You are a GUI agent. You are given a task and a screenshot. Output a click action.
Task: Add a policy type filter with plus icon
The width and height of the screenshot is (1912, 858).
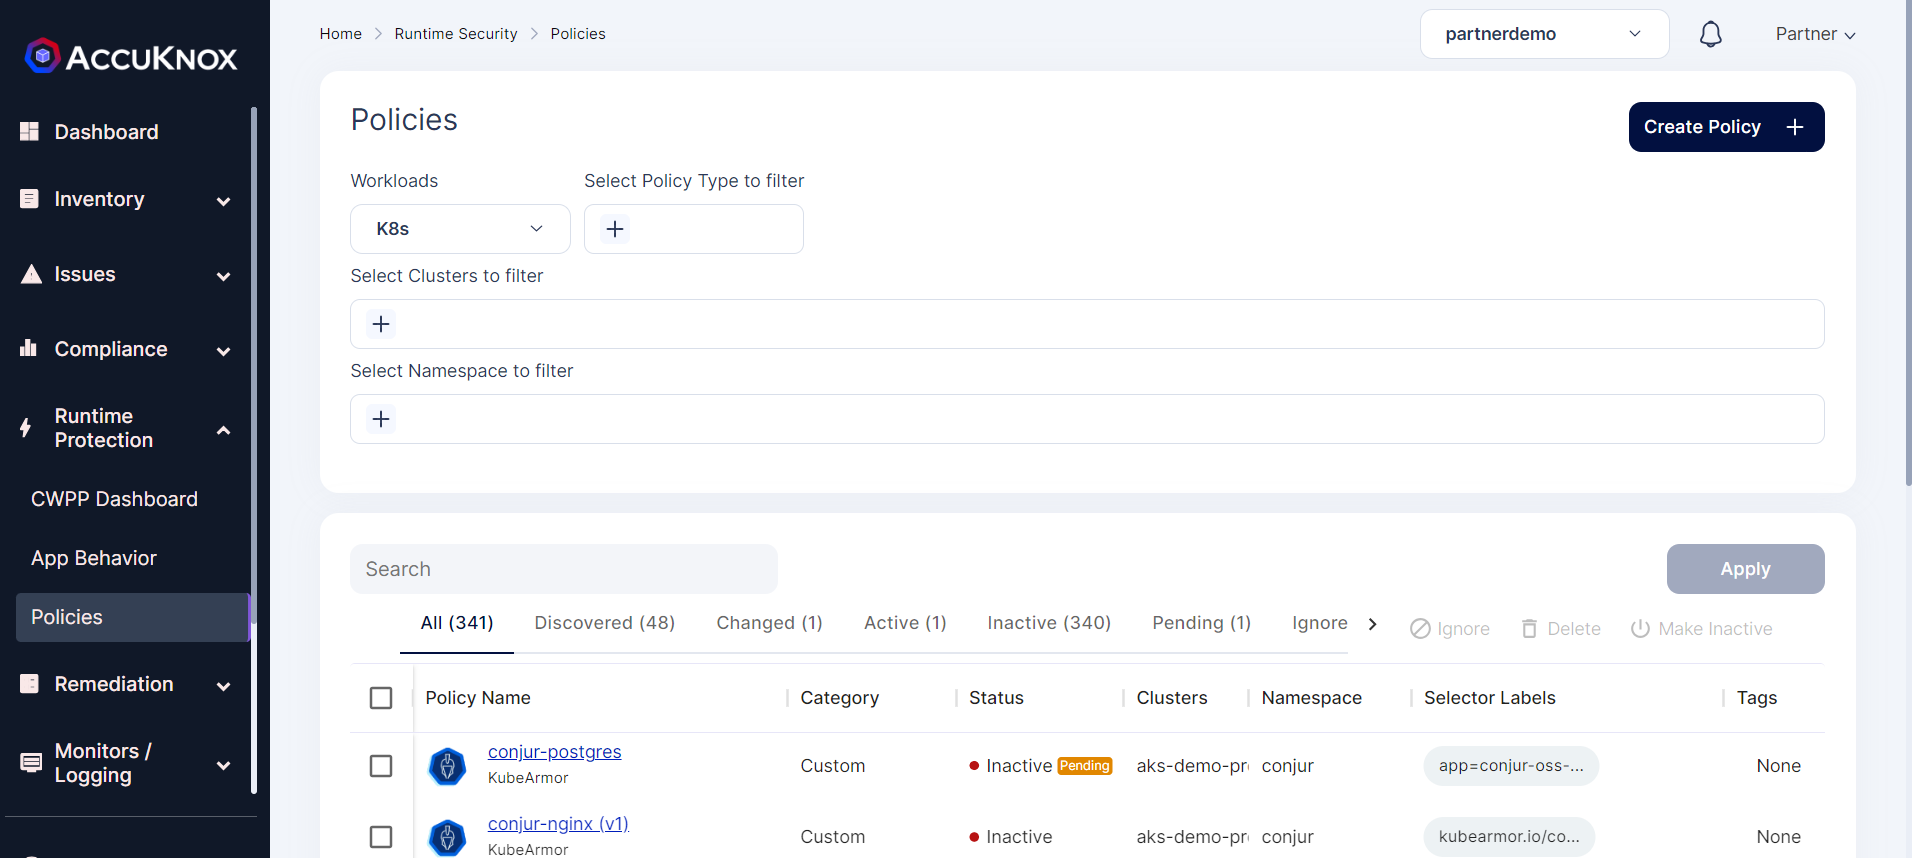pyautogui.click(x=615, y=229)
